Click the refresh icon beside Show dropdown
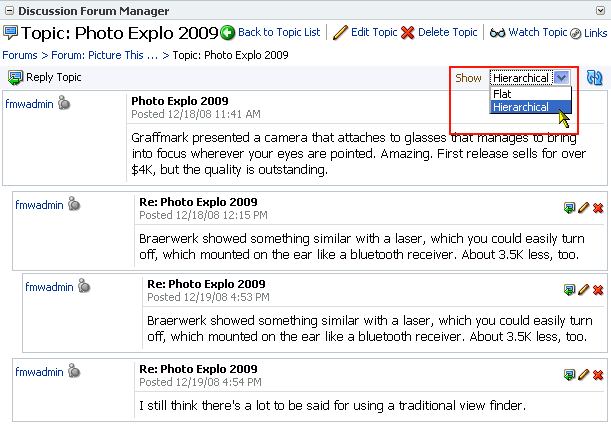The image size is (611, 439). (594, 78)
